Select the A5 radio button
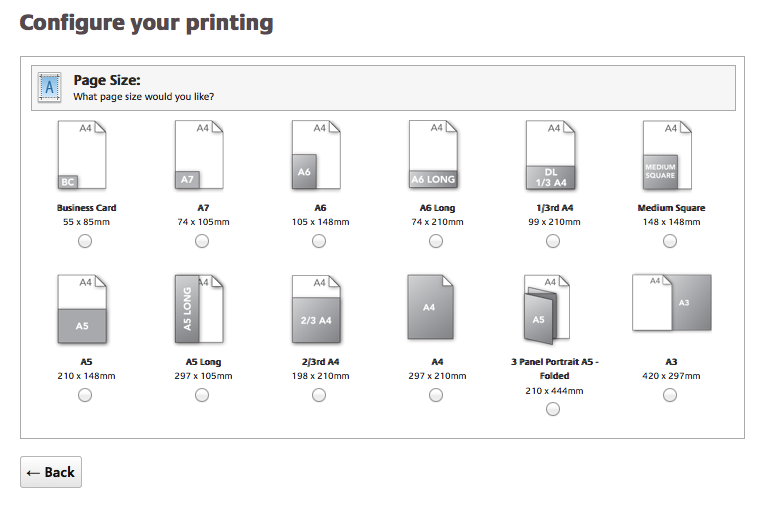 pos(85,395)
